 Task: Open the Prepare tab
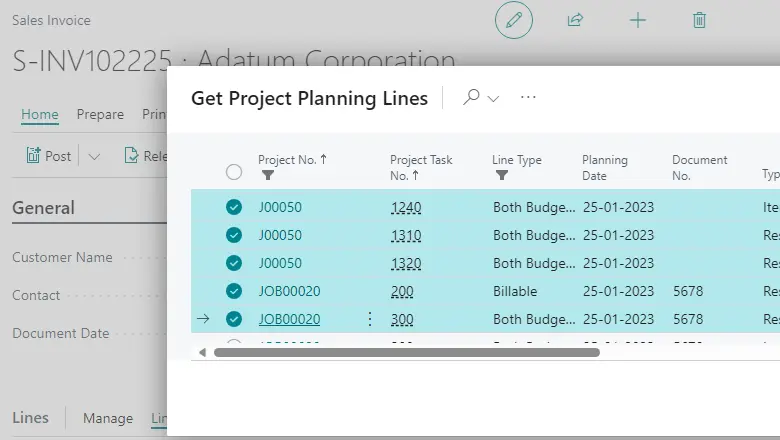pos(100,115)
